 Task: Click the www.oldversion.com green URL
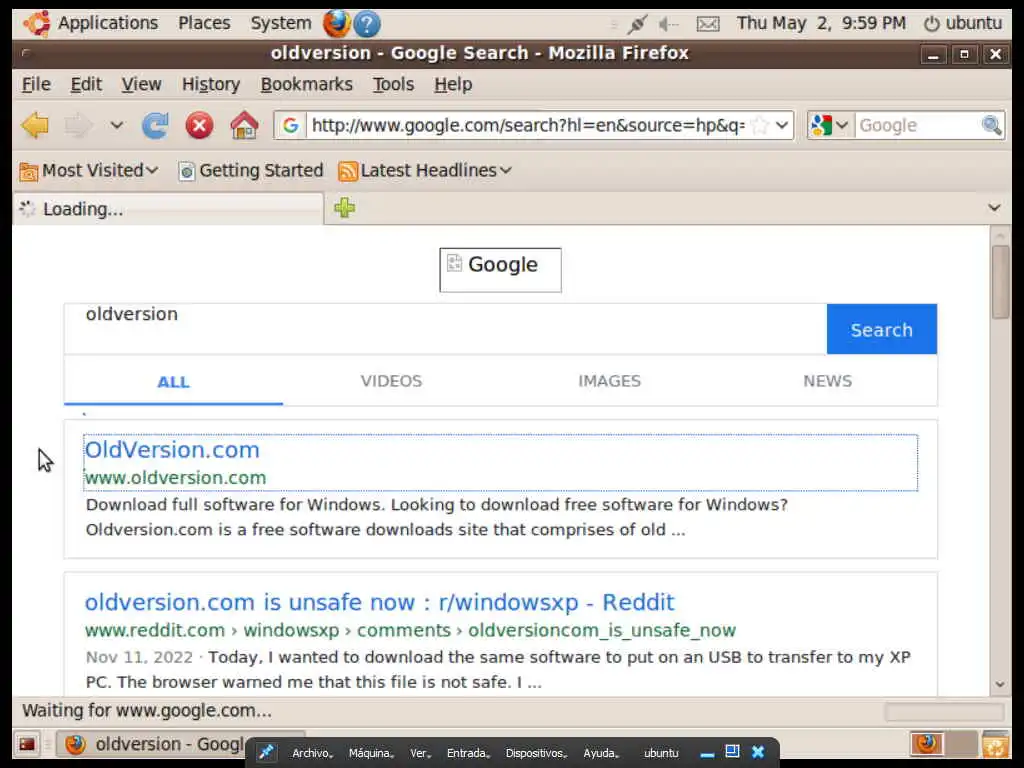tap(176, 478)
